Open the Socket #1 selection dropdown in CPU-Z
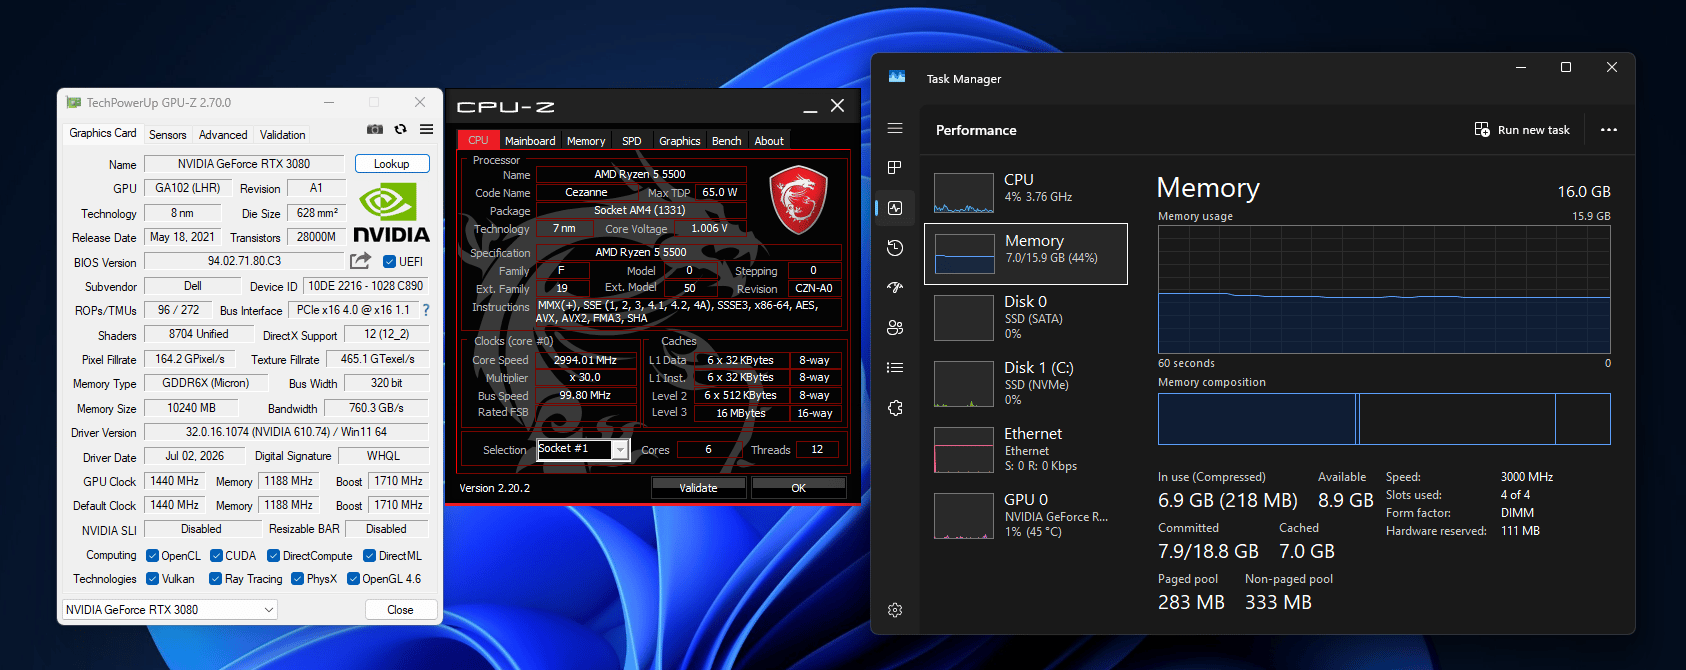 (583, 449)
